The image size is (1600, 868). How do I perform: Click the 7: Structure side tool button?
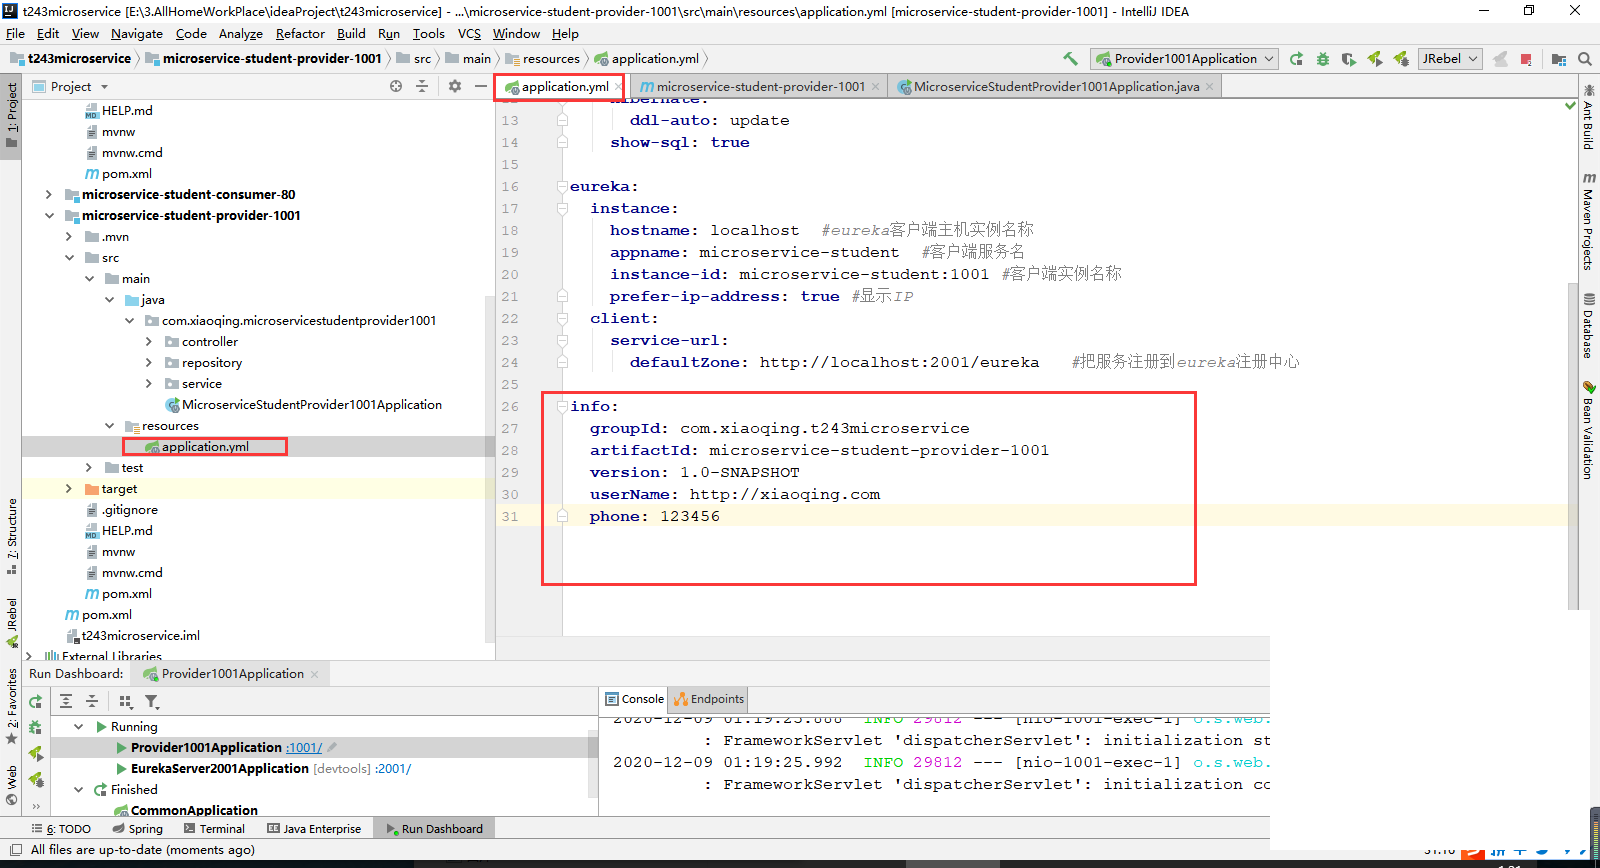[x=12, y=536]
